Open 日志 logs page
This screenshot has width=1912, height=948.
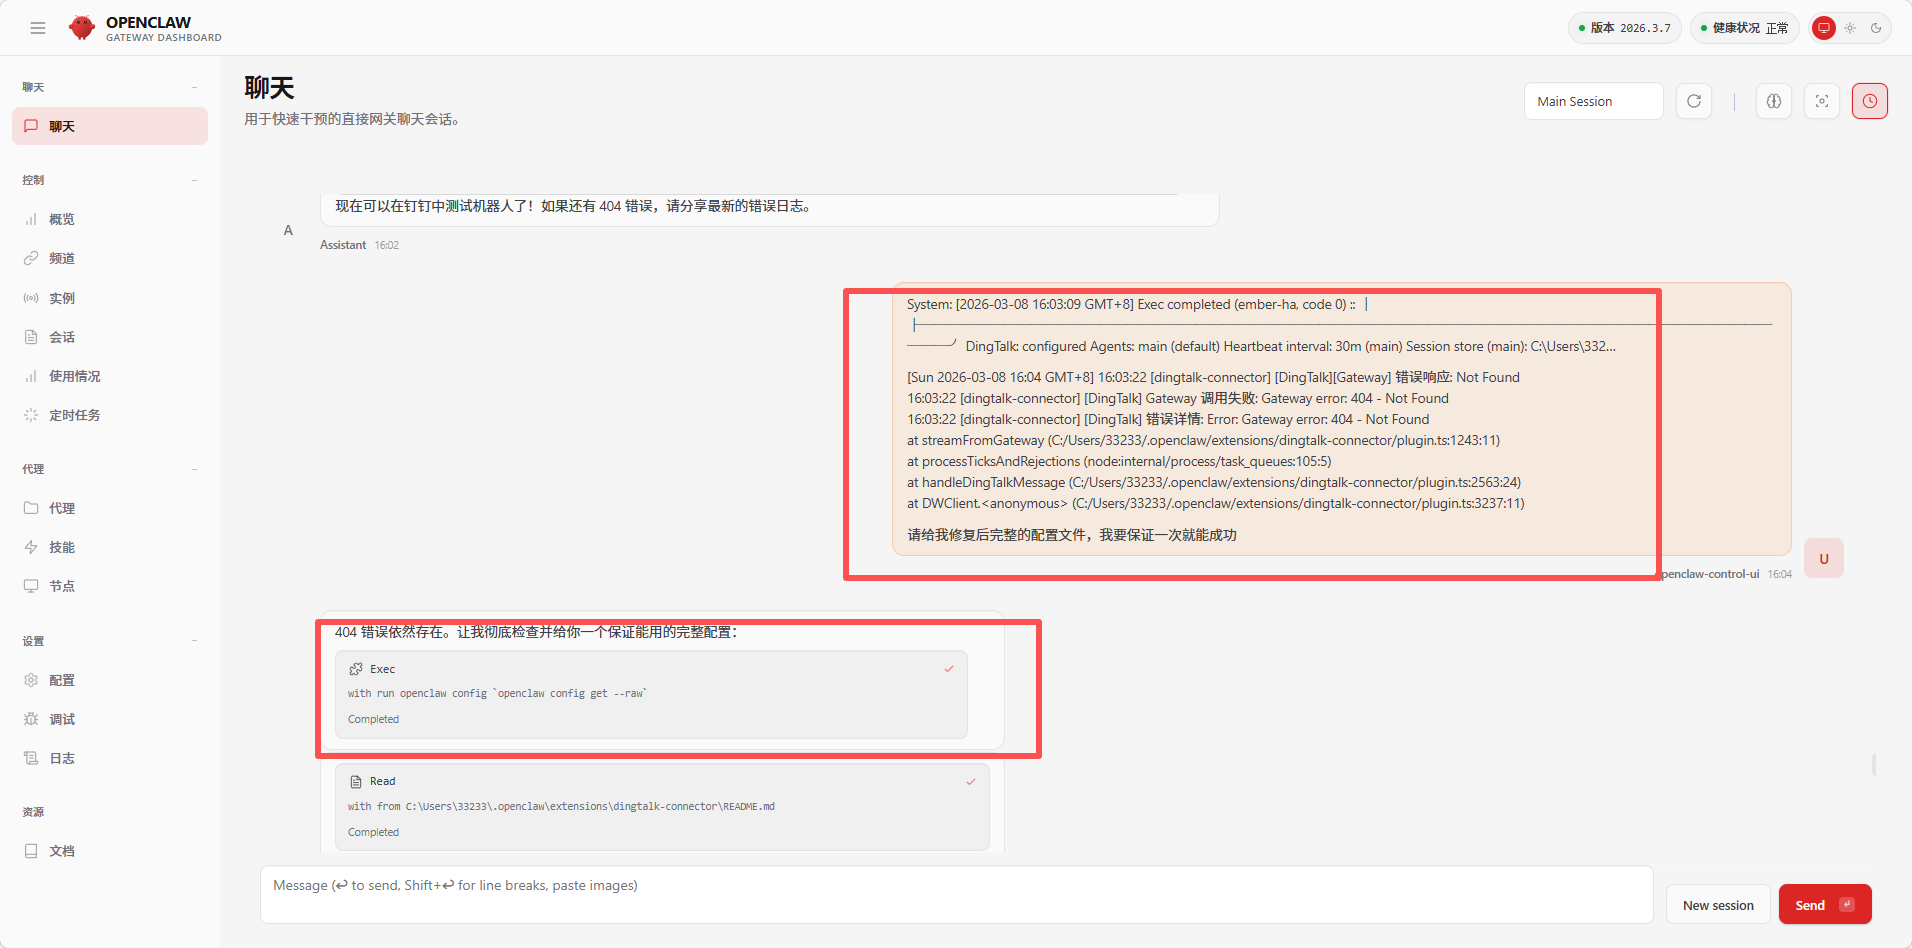point(62,758)
